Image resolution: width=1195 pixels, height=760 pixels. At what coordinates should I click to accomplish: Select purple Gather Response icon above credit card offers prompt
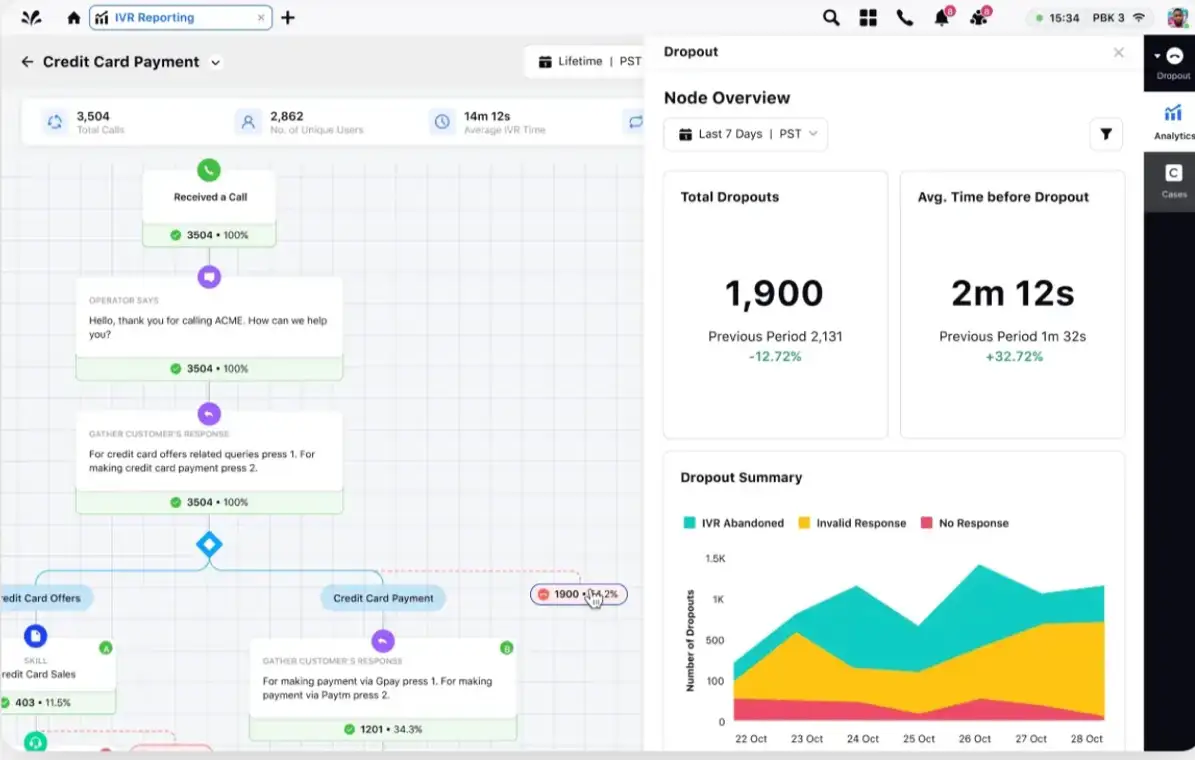point(209,414)
